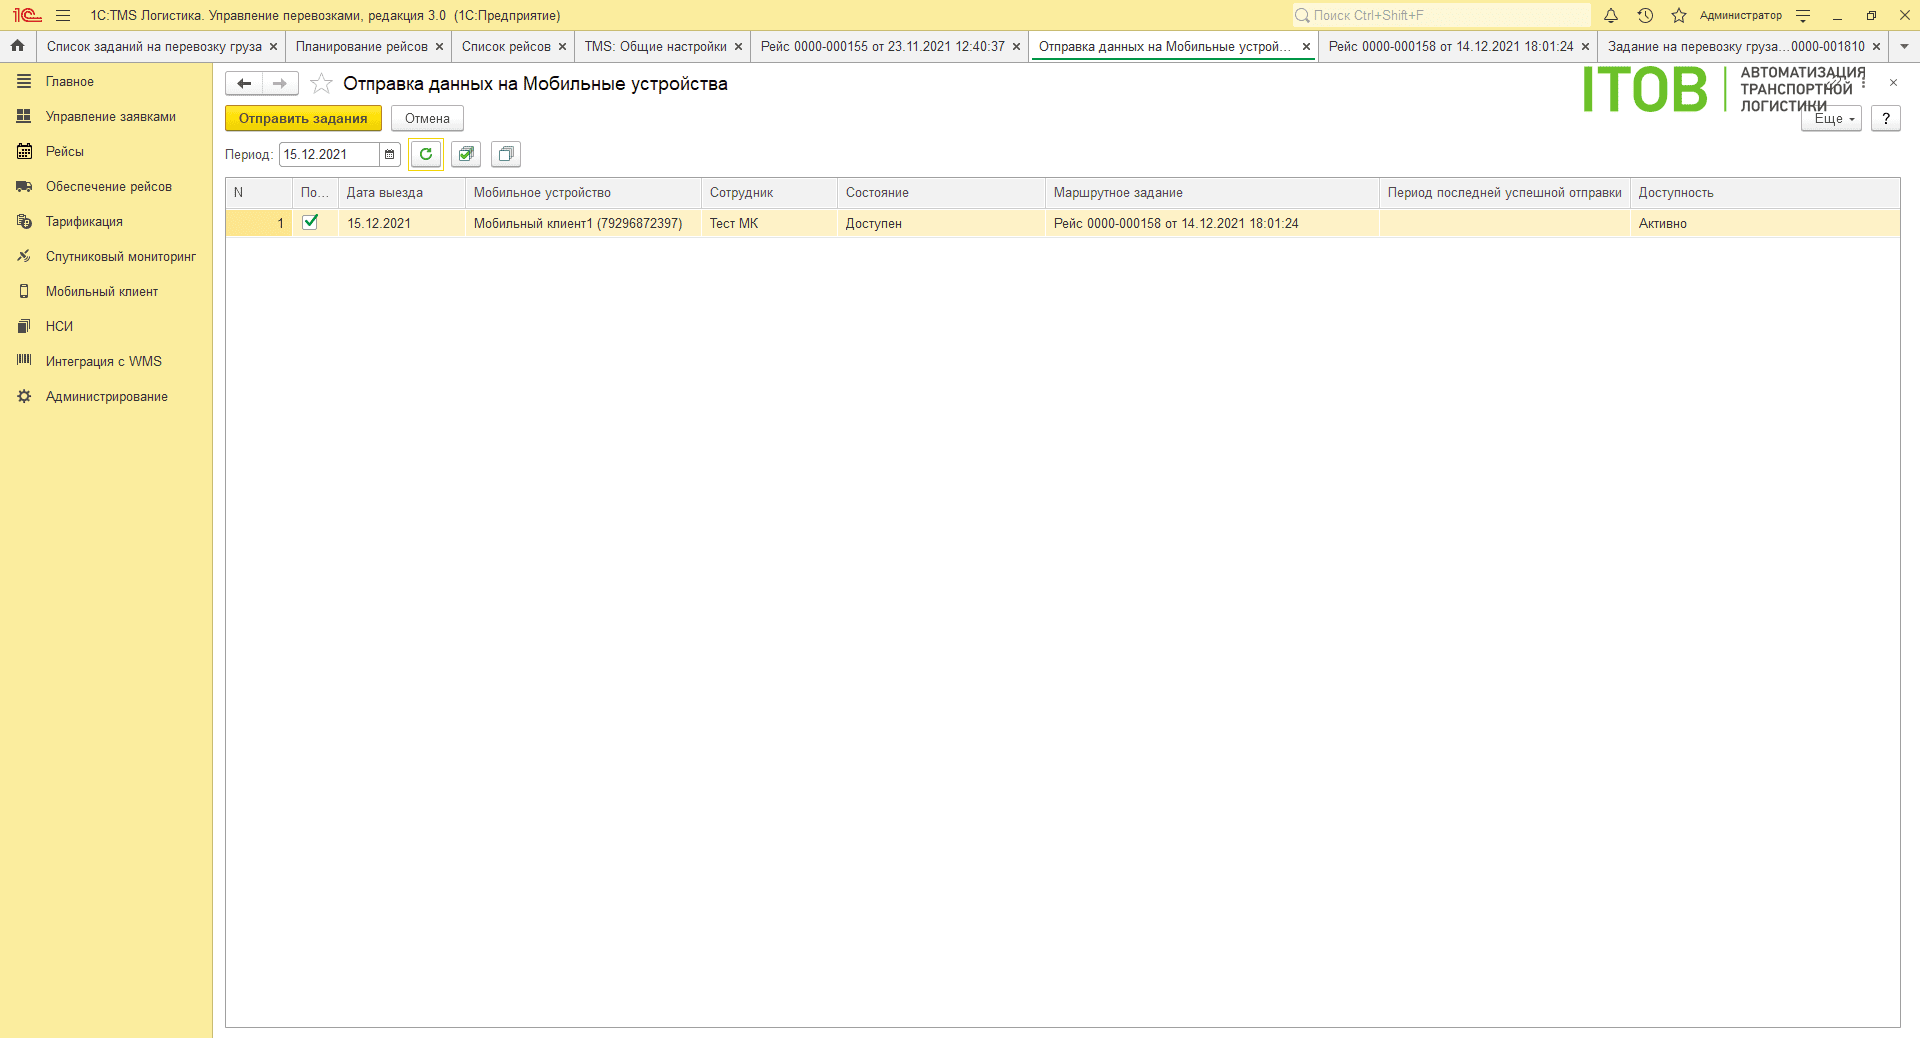The width and height of the screenshot is (1920, 1038).
Task: Select cell Доступен
Action: [941, 223]
